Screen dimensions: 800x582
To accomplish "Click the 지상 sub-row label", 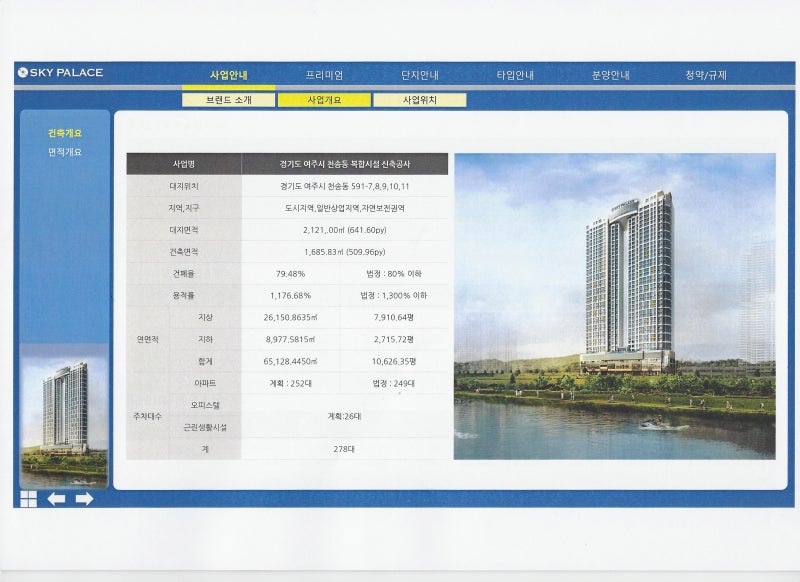I will (205, 317).
